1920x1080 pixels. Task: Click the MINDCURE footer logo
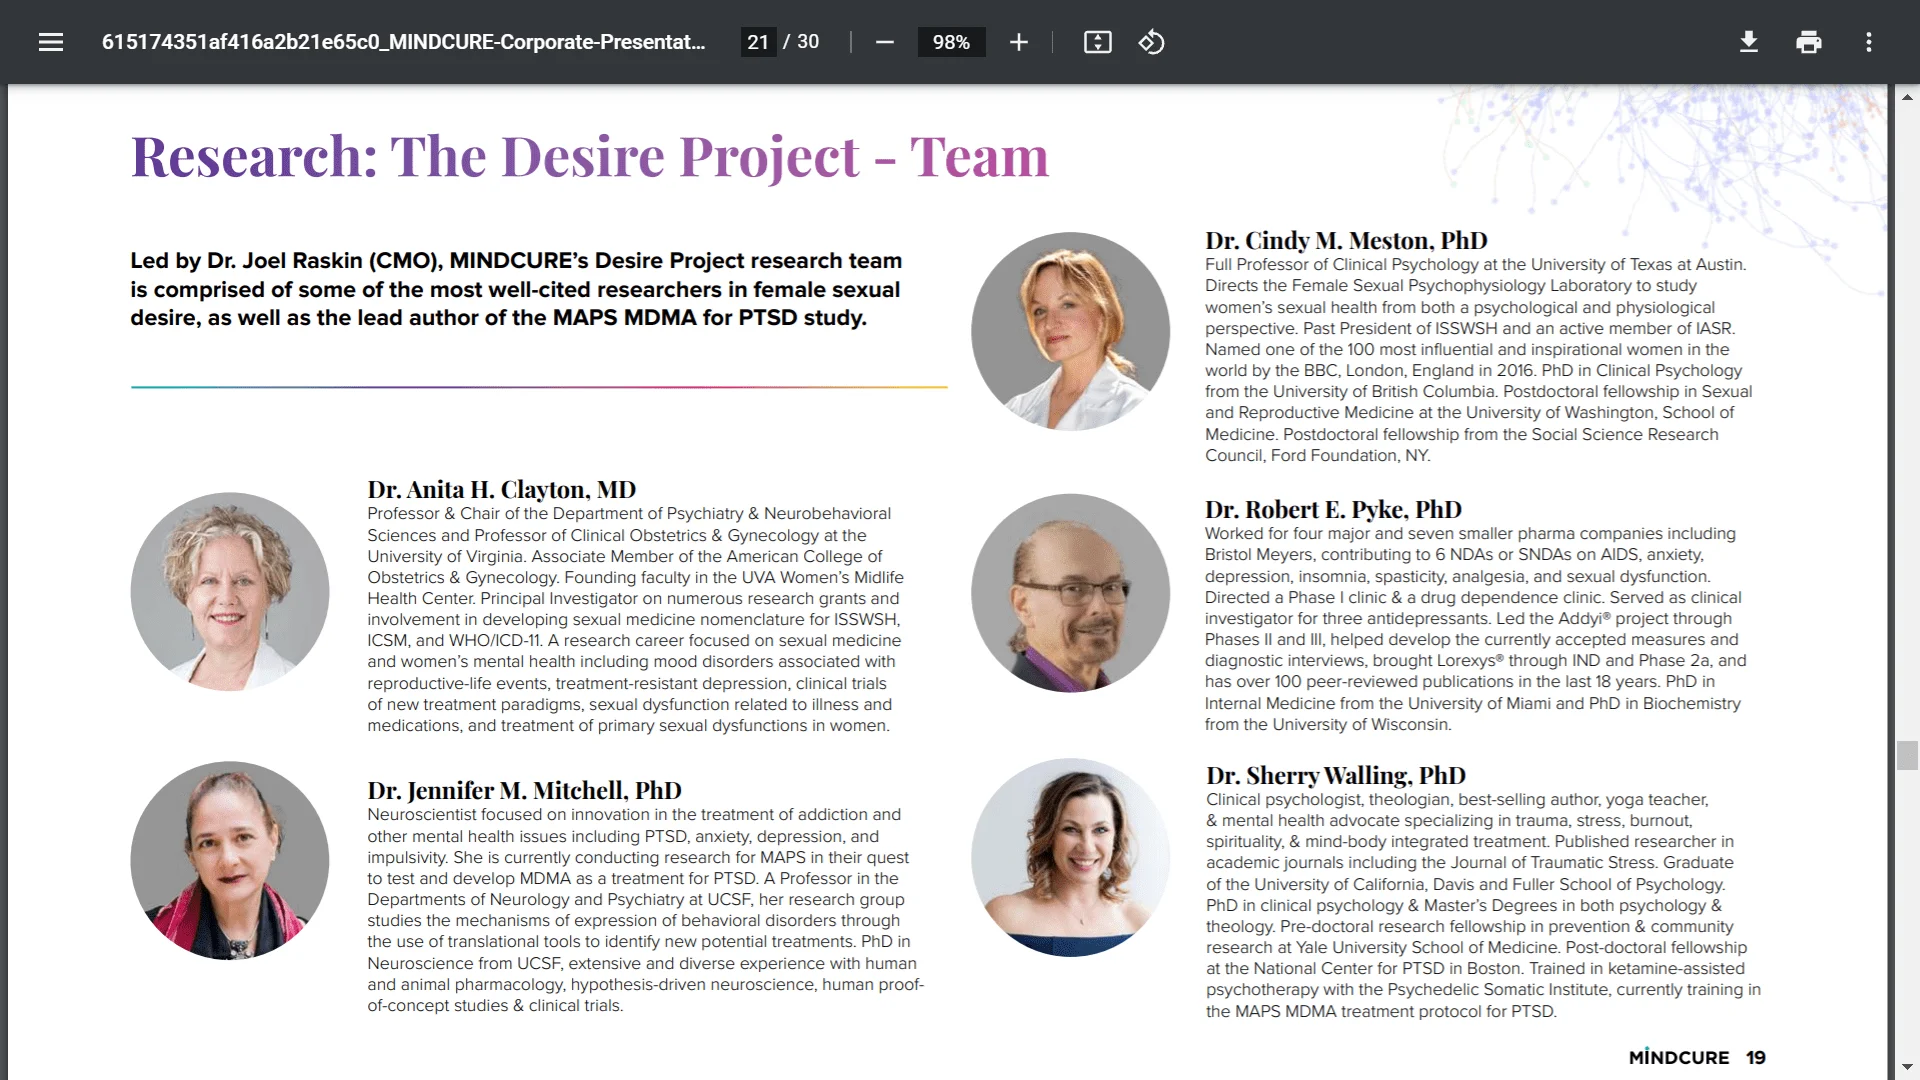tap(1679, 1057)
